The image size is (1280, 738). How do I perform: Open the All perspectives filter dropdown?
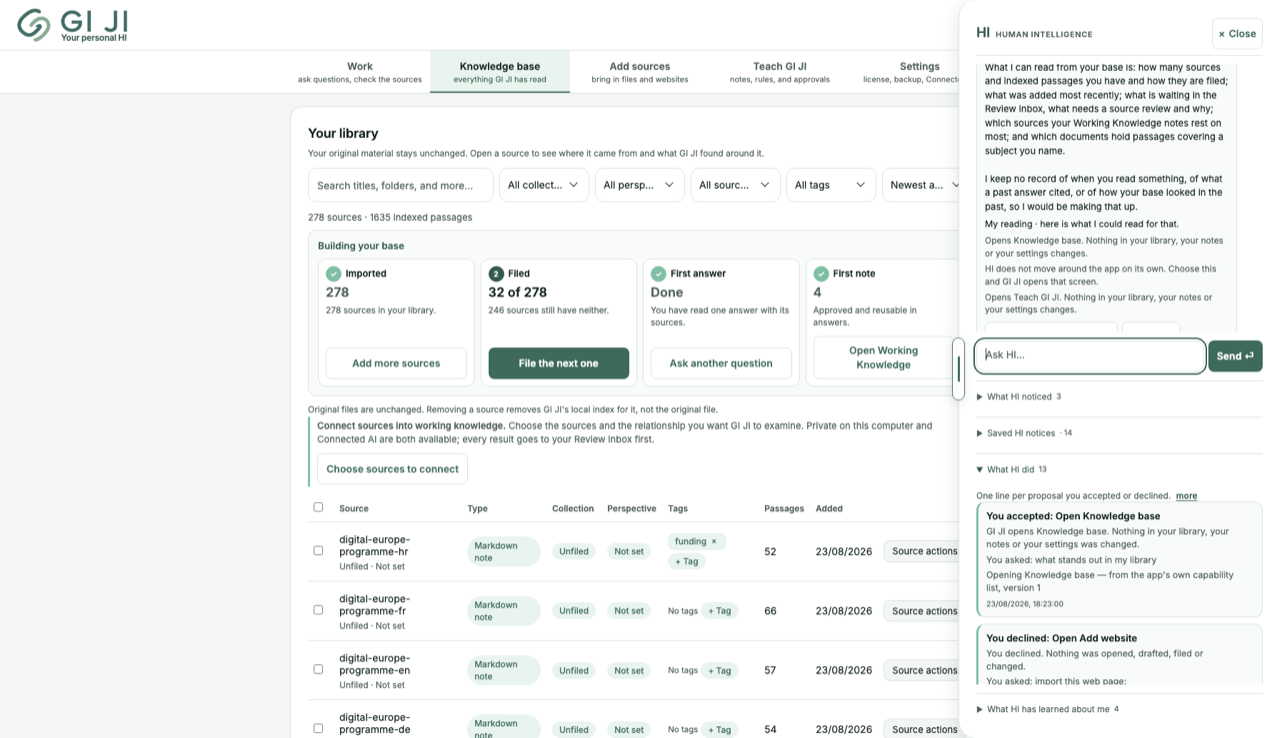(x=640, y=185)
